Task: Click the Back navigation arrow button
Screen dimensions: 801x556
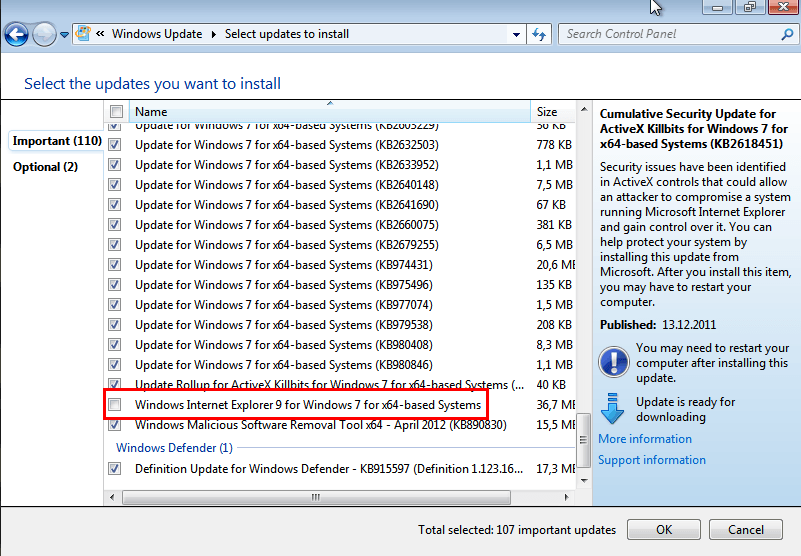Action: pyautogui.click(x=16, y=35)
